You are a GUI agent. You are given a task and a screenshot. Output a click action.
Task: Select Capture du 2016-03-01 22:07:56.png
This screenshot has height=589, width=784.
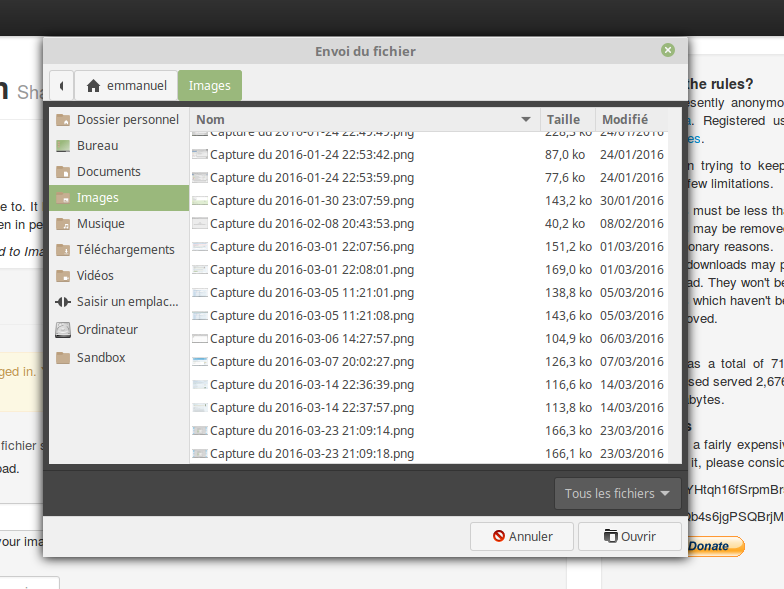(x=428, y=246)
